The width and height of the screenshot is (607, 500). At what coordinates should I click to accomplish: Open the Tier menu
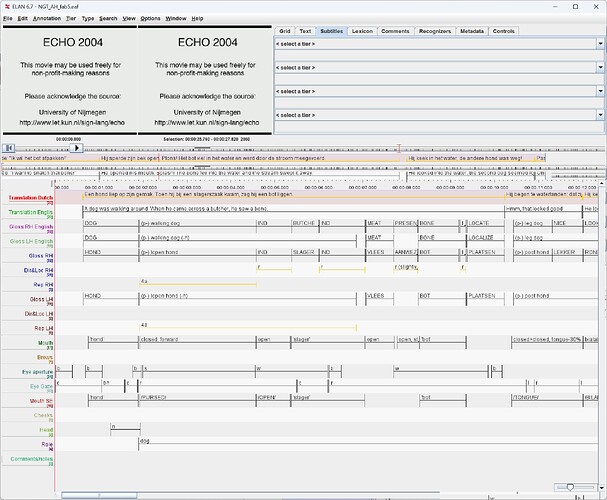point(73,19)
